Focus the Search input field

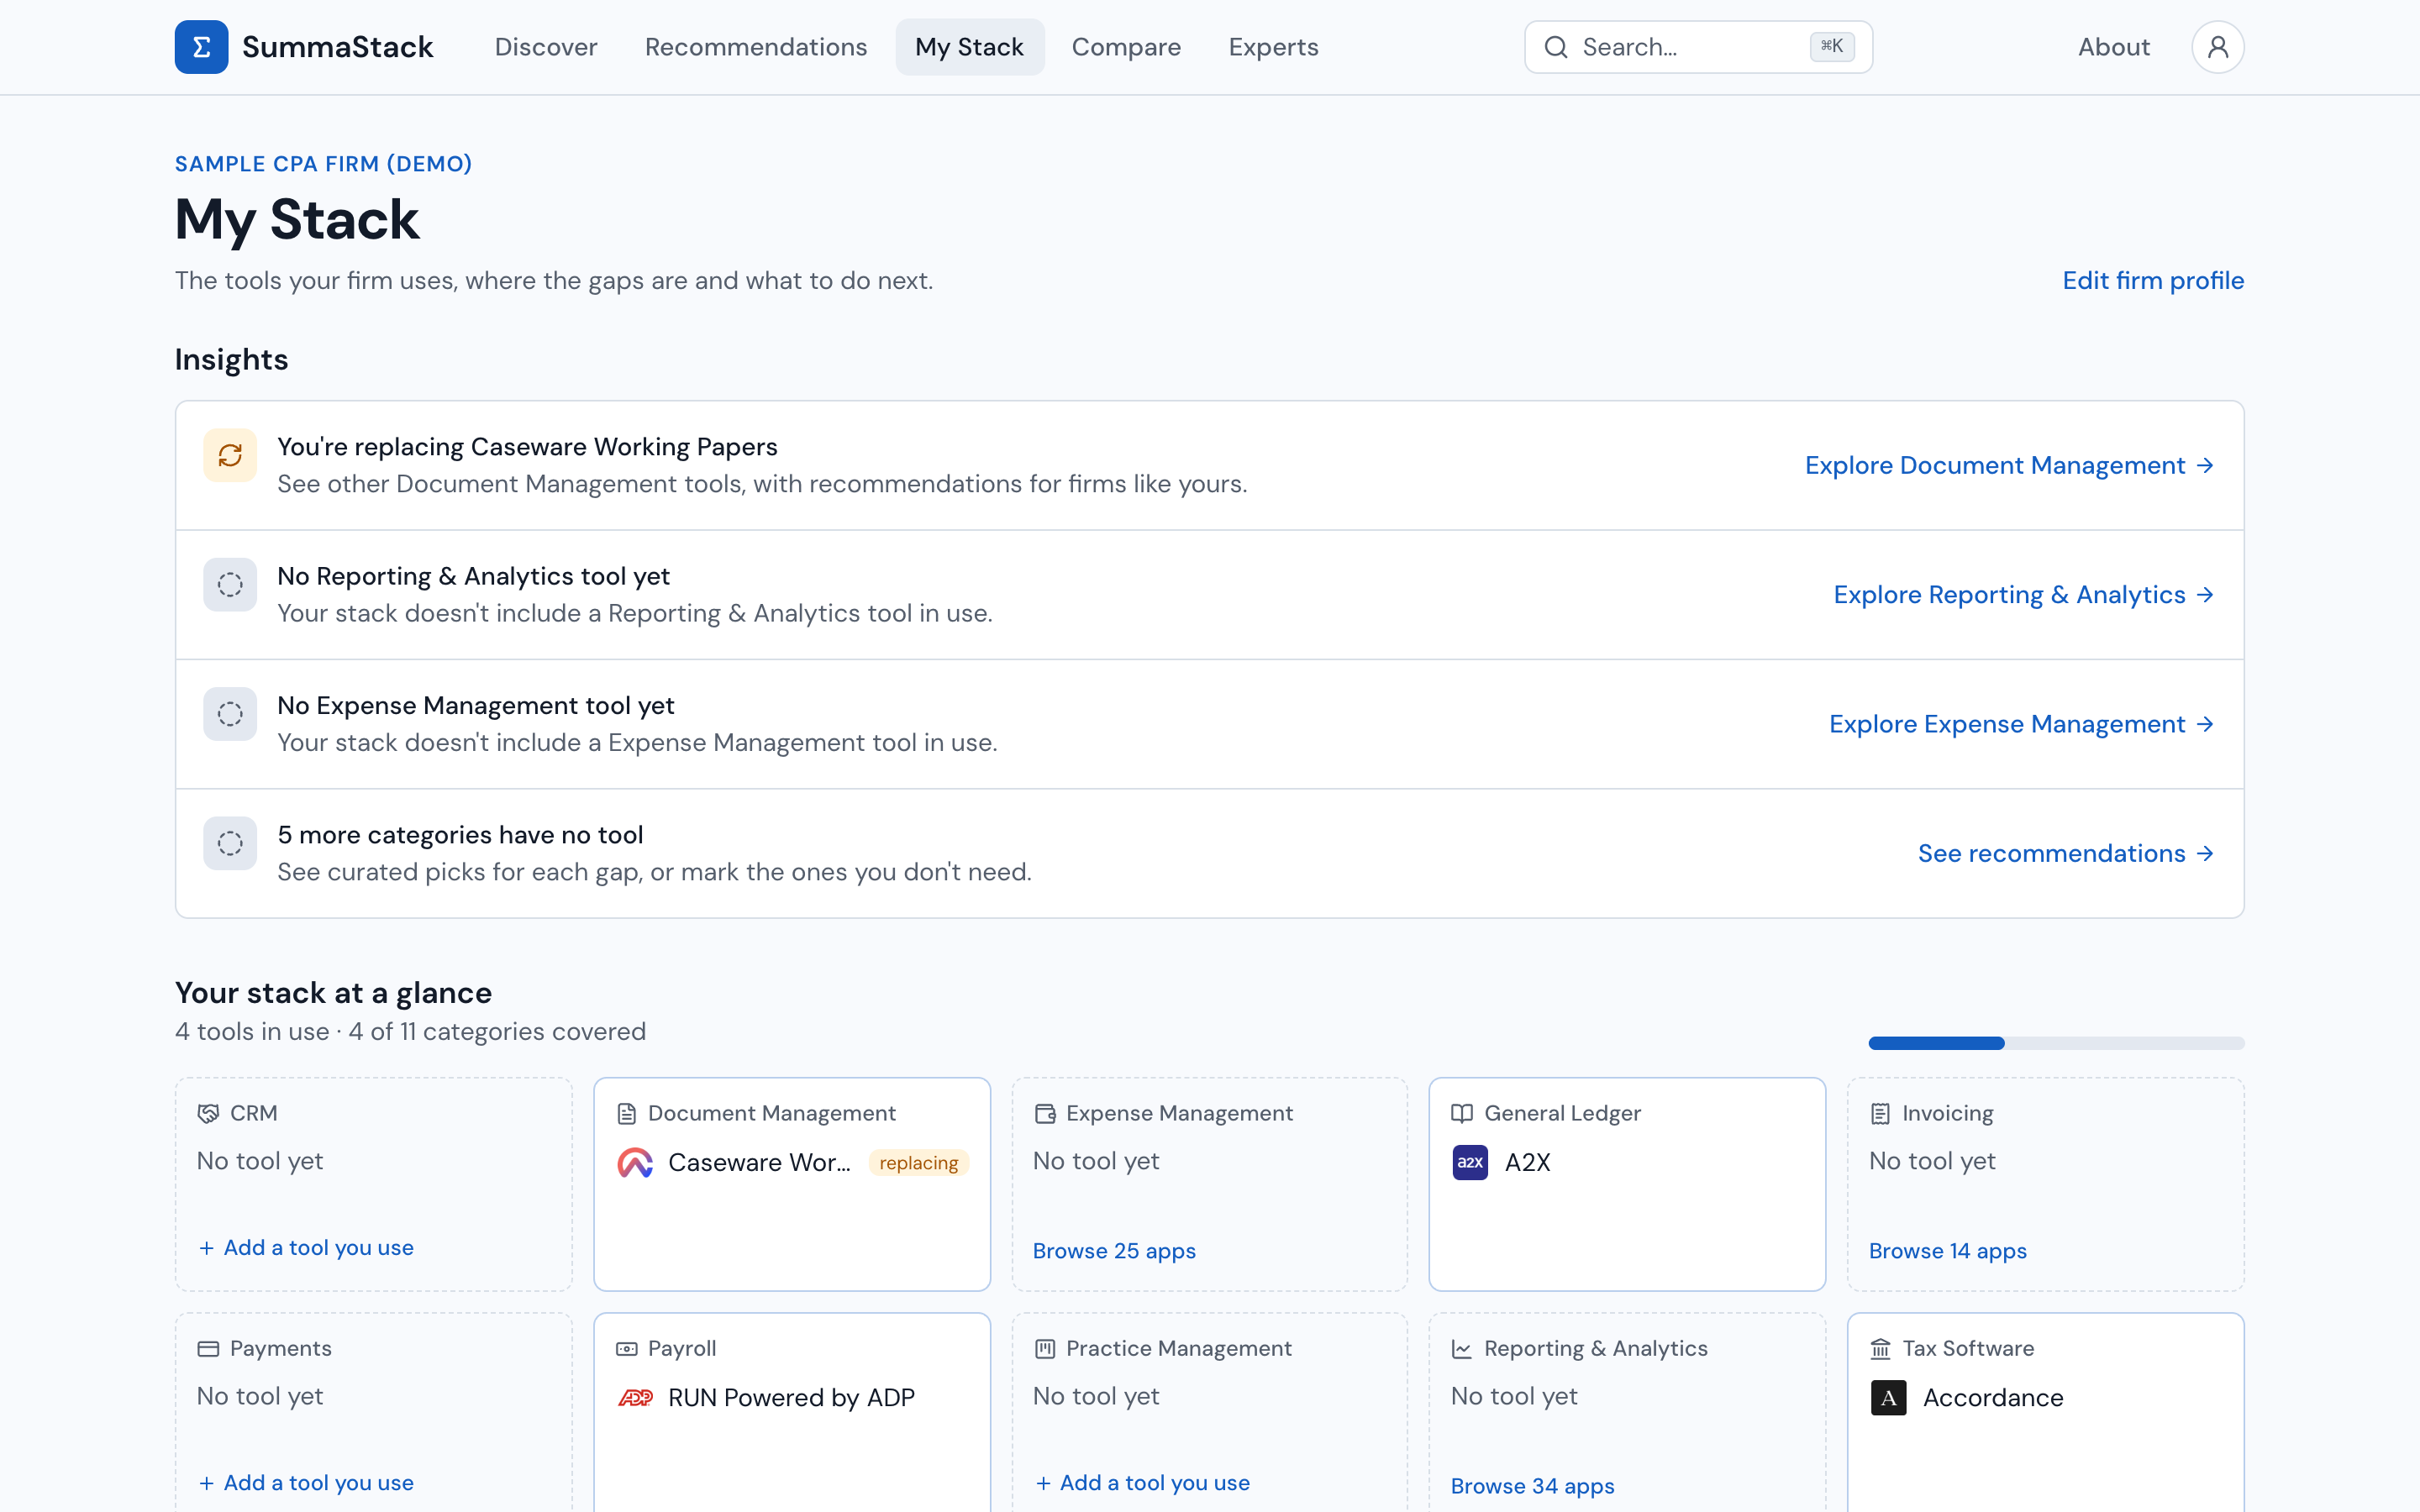click(x=1697, y=47)
